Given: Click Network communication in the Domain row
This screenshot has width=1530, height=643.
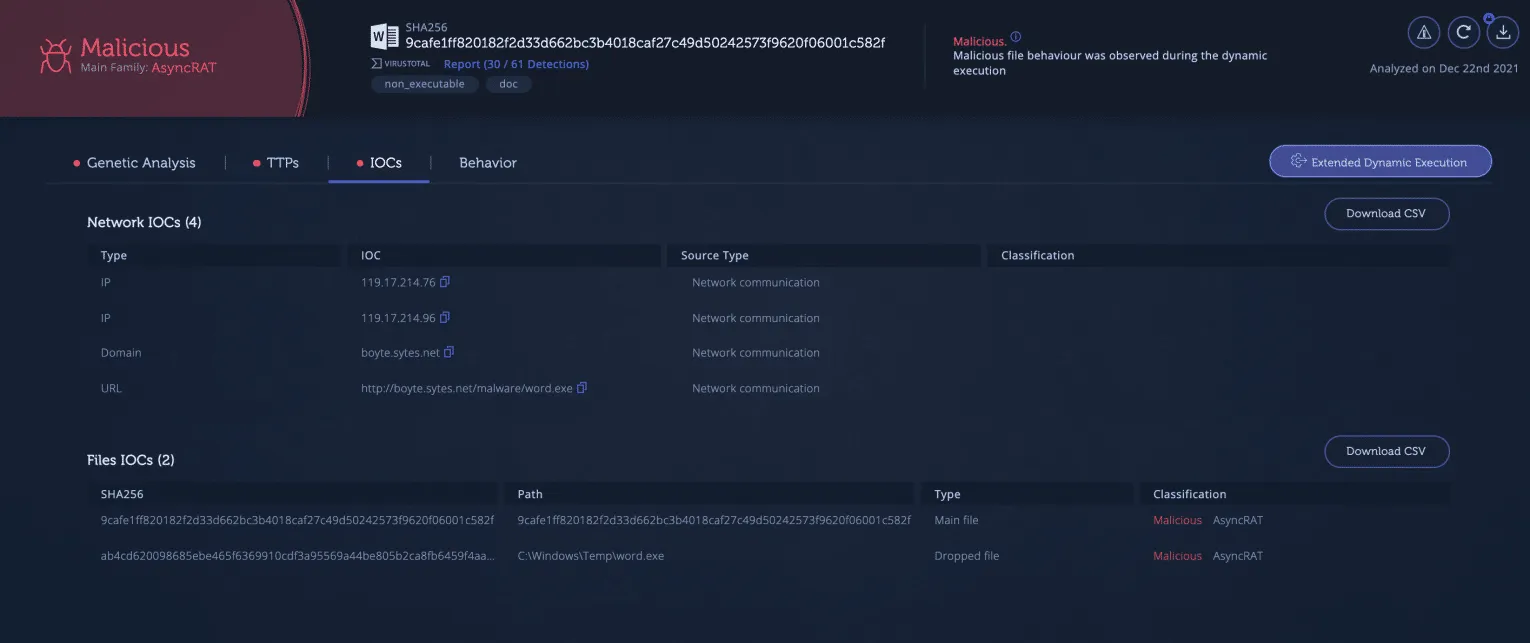Looking at the screenshot, I should coord(756,352).
